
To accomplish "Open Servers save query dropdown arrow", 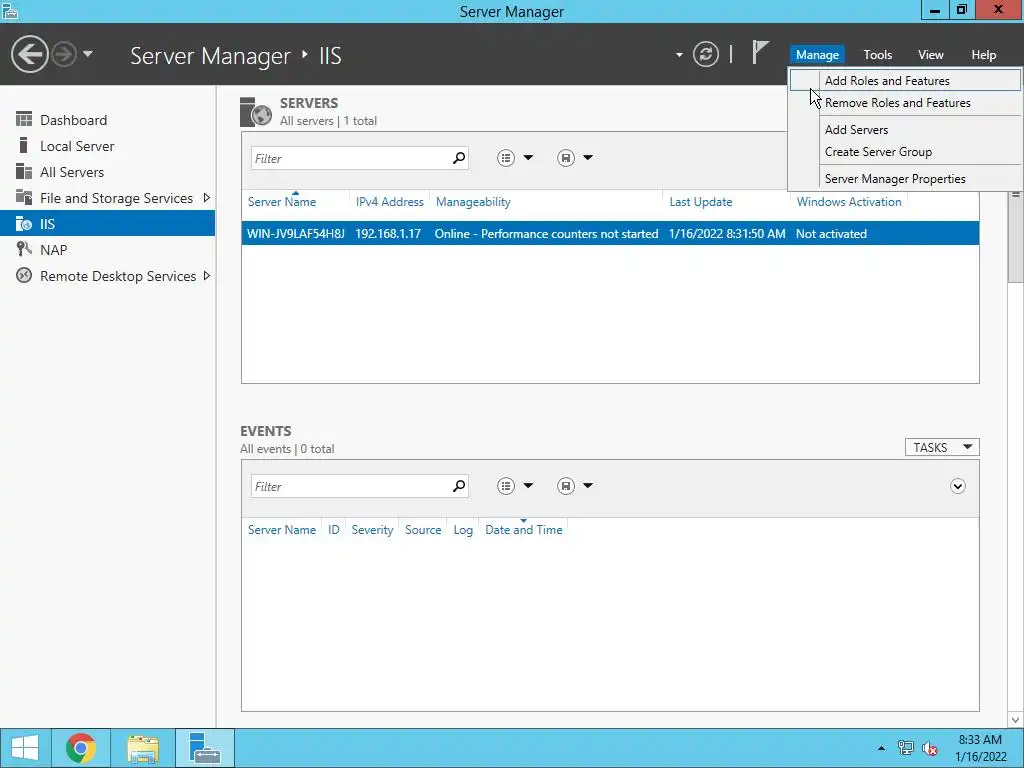I will [x=588, y=157].
